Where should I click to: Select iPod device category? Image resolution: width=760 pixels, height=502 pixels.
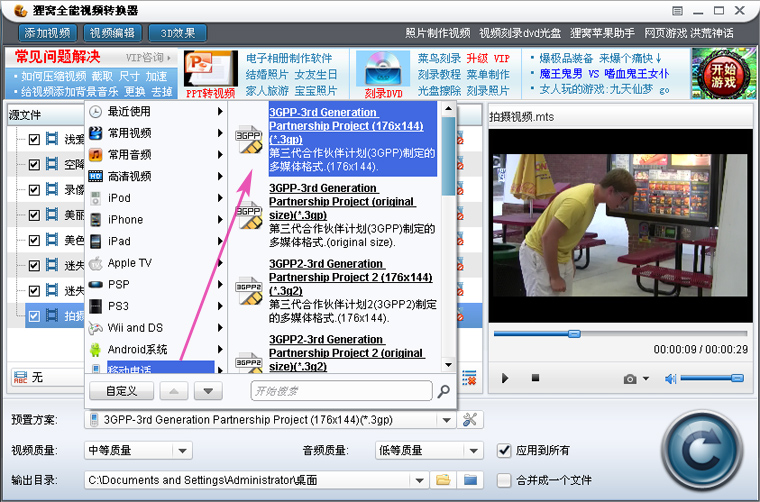[x=156, y=198]
